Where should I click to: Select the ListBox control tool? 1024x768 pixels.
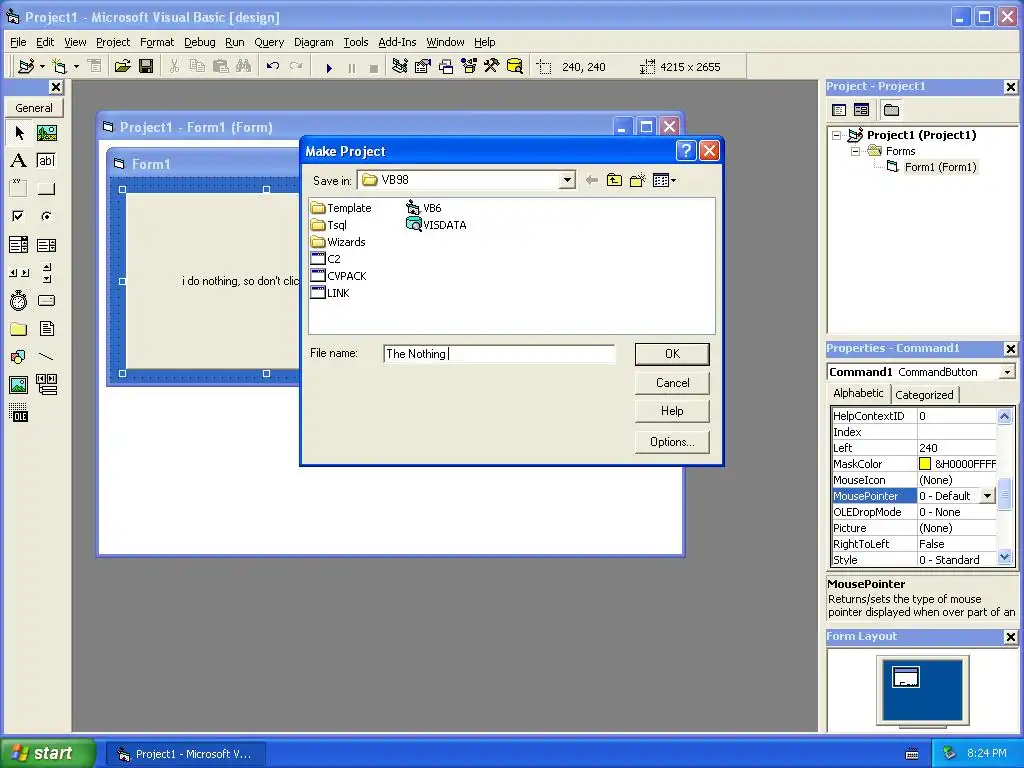(46, 245)
